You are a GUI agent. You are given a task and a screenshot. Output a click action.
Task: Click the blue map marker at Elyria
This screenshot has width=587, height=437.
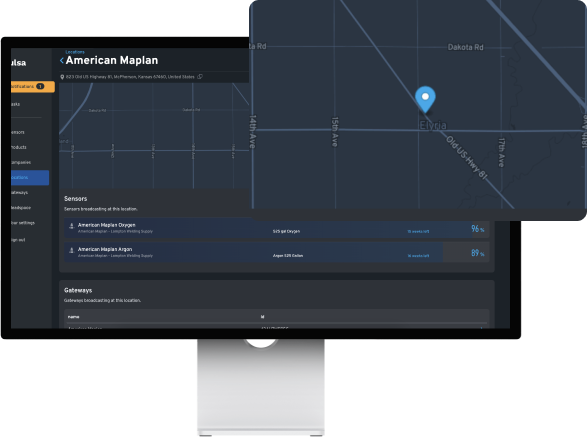[x=425, y=99]
